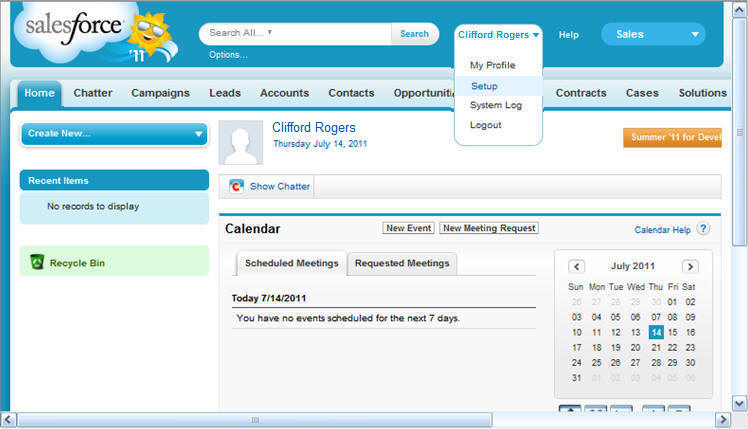Open the Search All scope dropdown
Viewport: 748px width, 429px height.
point(270,32)
